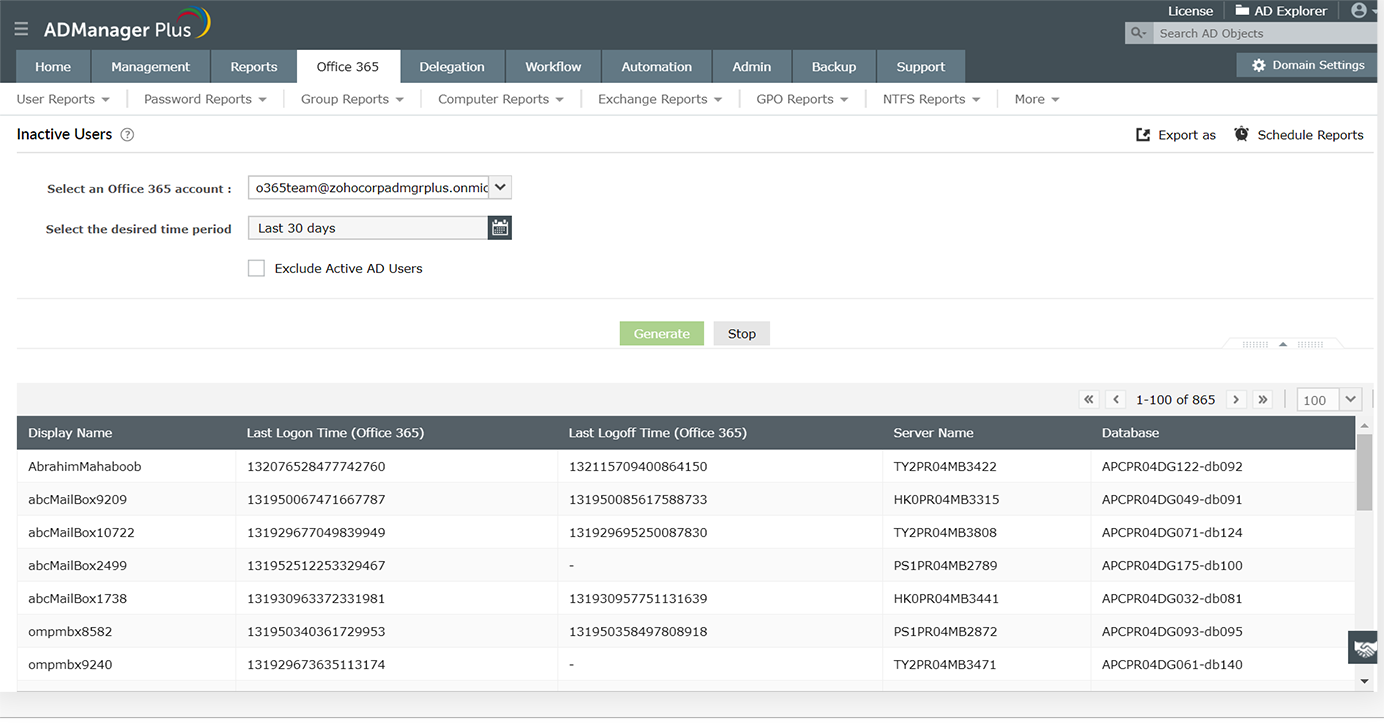1384x723 pixels.
Task: Sort by the Server Name column header
Action: [933, 433]
